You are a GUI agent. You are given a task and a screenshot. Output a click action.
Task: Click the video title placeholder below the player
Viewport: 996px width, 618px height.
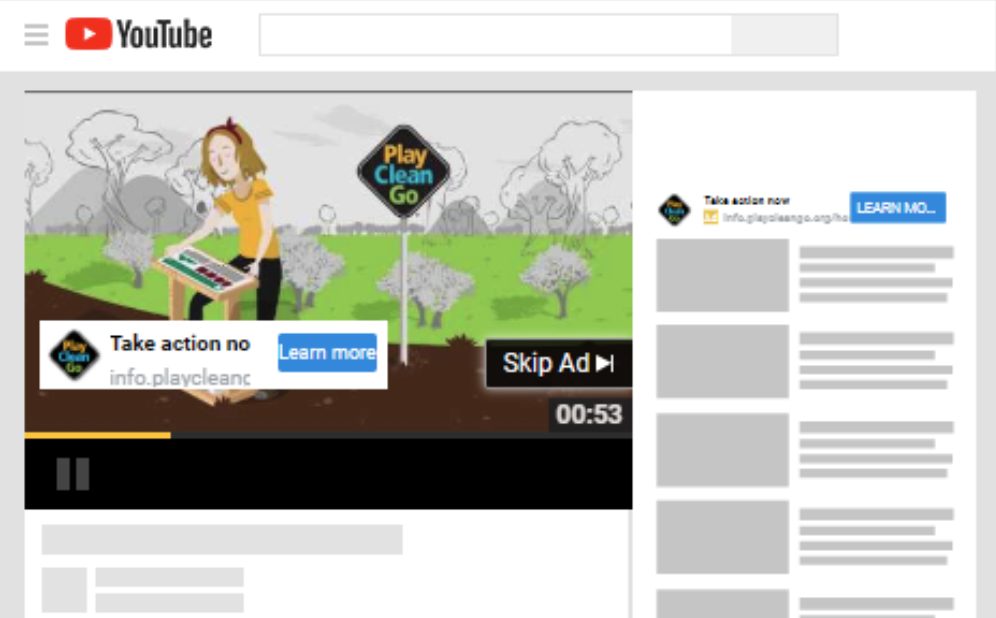pos(222,539)
